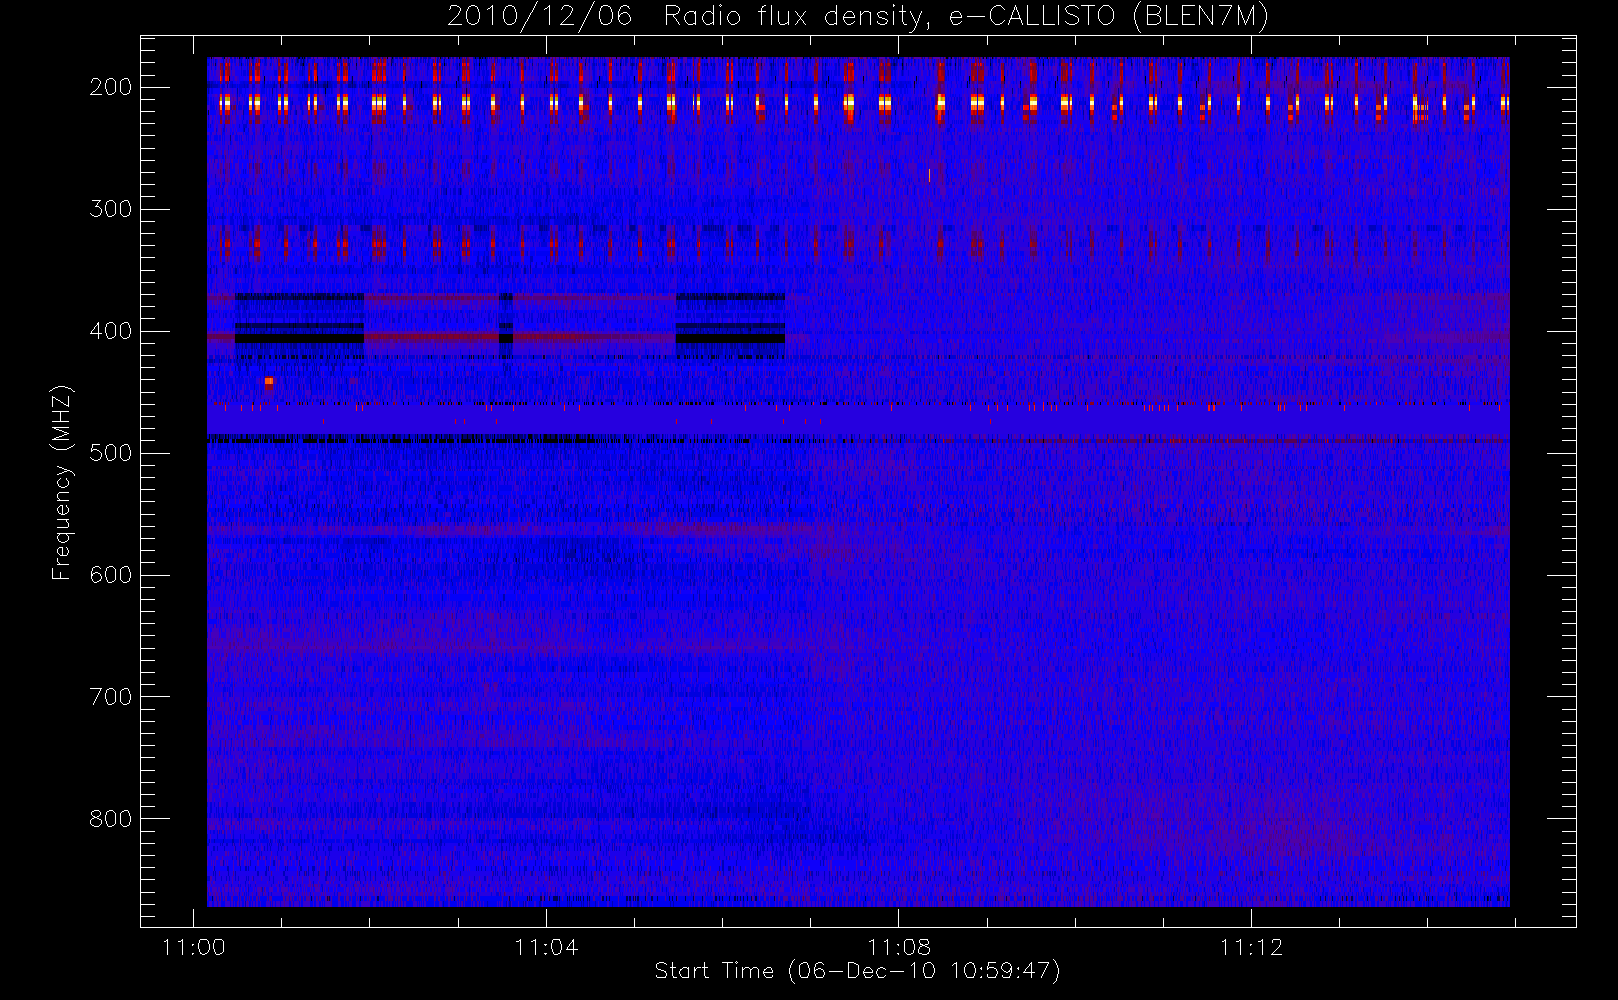Click the 500 frequency tick label
The image size is (1618, 1000).
(111, 453)
